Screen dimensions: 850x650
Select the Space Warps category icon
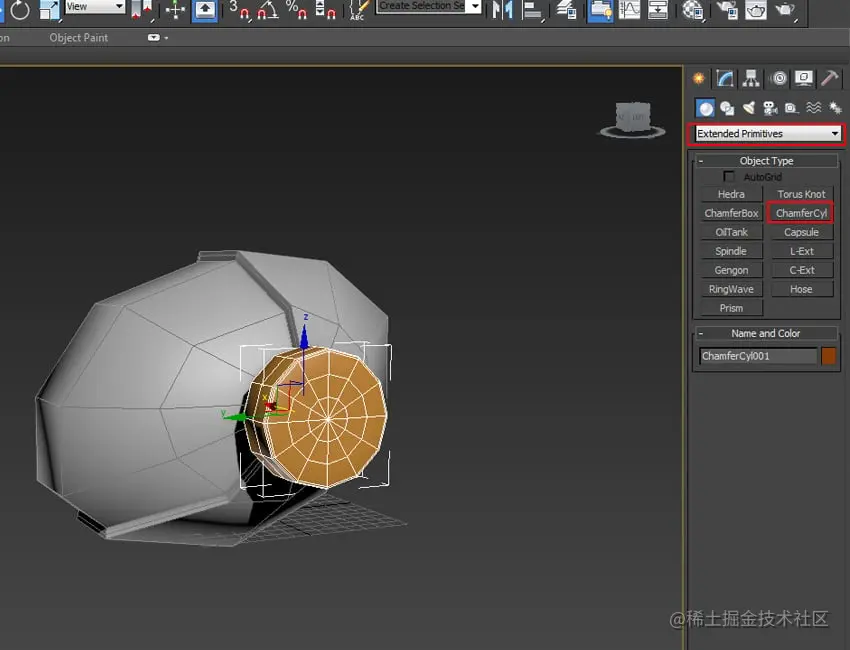813,108
